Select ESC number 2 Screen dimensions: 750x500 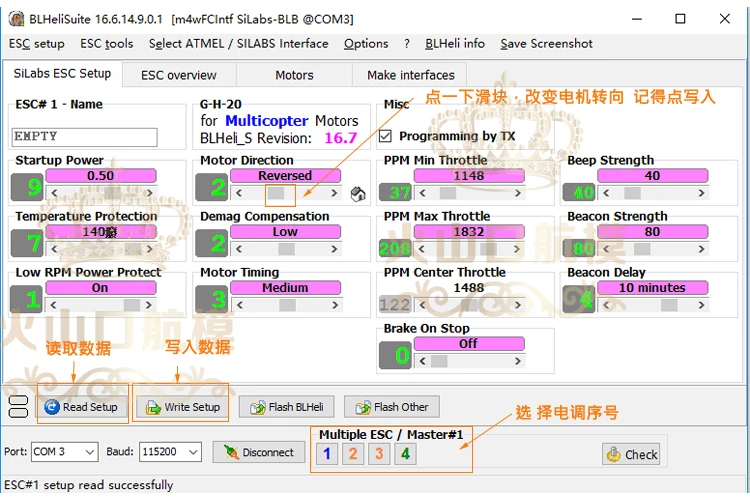coord(353,453)
